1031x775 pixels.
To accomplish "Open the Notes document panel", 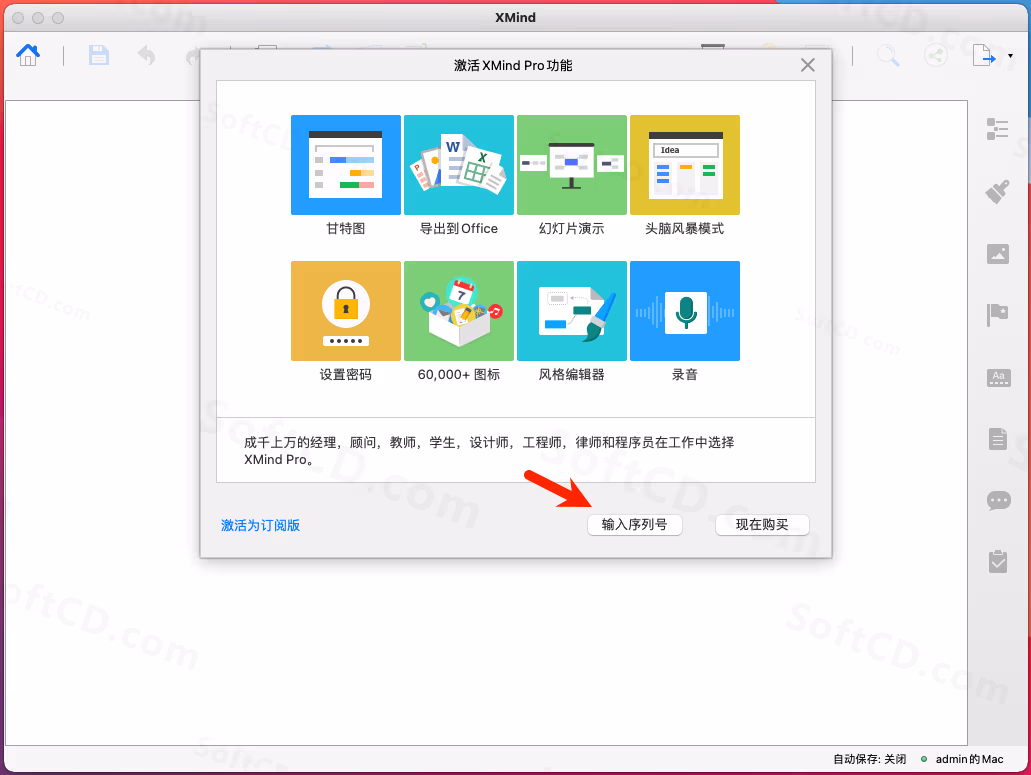I will pos(997,438).
